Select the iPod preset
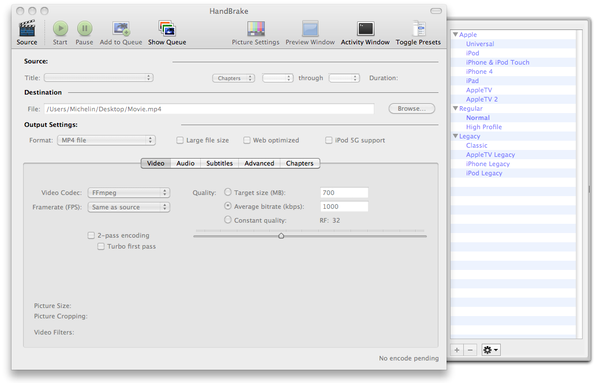 pos(473,53)
